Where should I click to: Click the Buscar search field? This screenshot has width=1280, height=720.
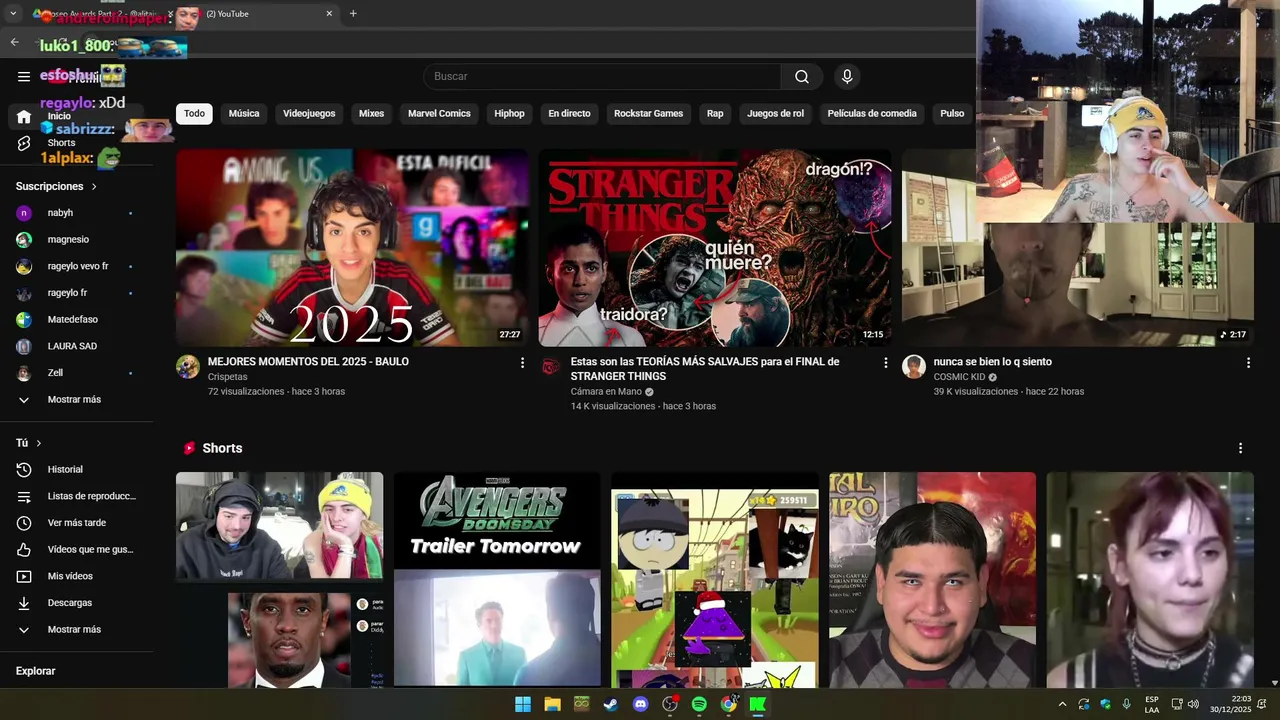pos(602,76)
